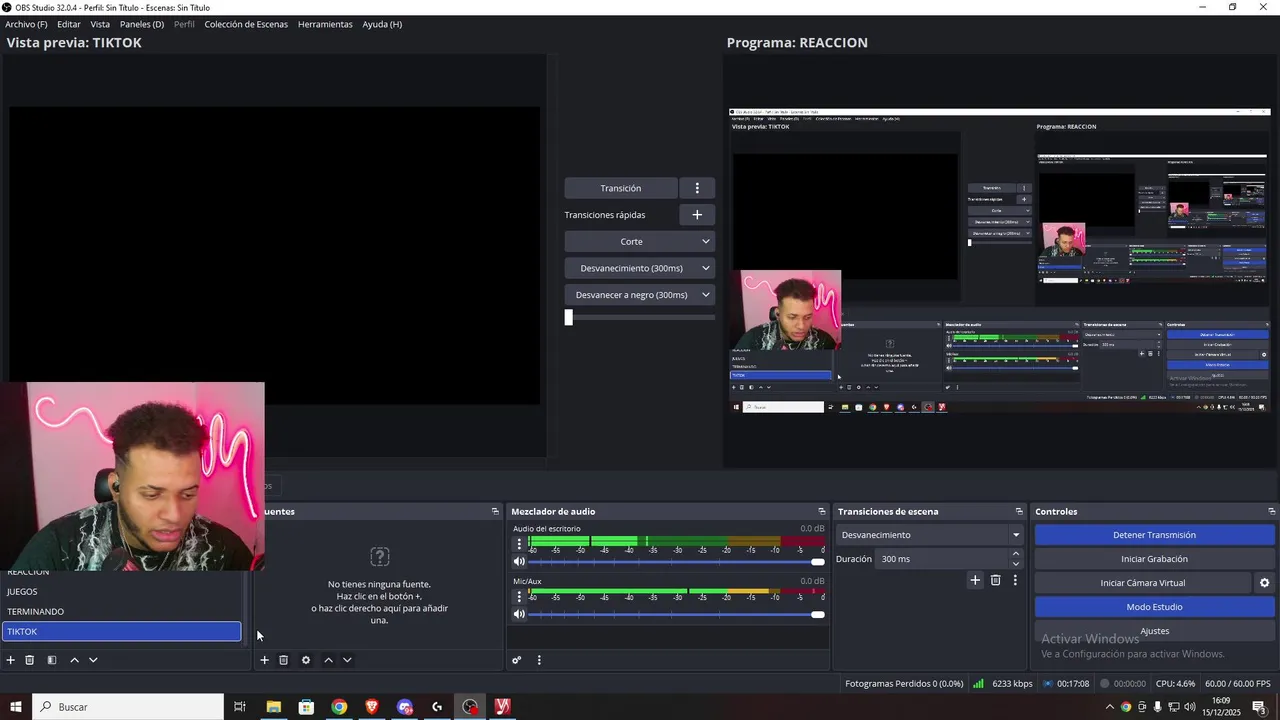Remove source using Sources trash icon
The height and width of the screenshot is (720, 1280).
pos(284,660)
